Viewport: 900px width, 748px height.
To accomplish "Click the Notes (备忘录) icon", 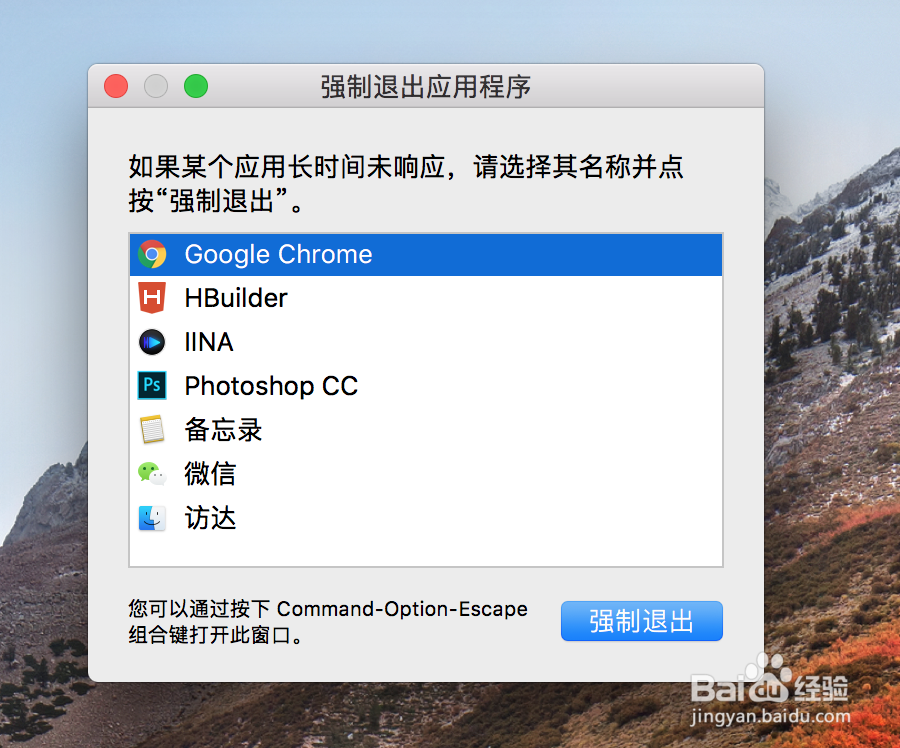I will pos(152,430).
